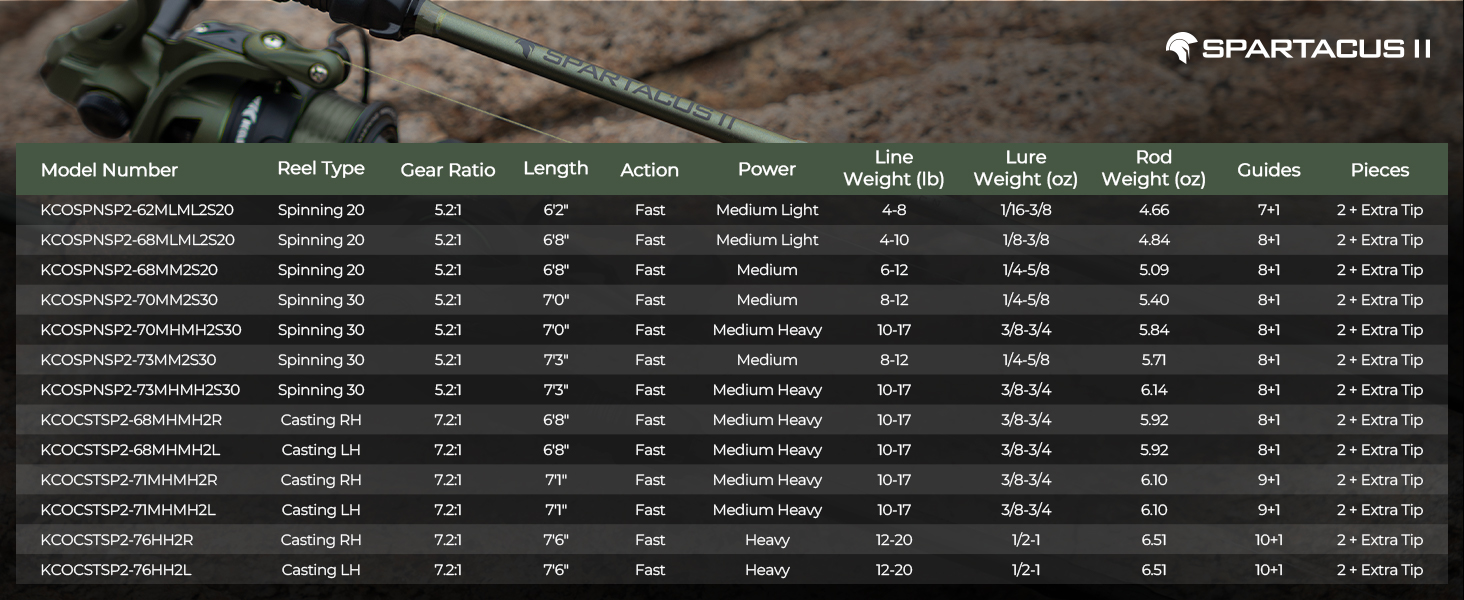Screen dimensions: 1464x600
Task: Click the Pieces column header
Action: (x=1380, y=170)
